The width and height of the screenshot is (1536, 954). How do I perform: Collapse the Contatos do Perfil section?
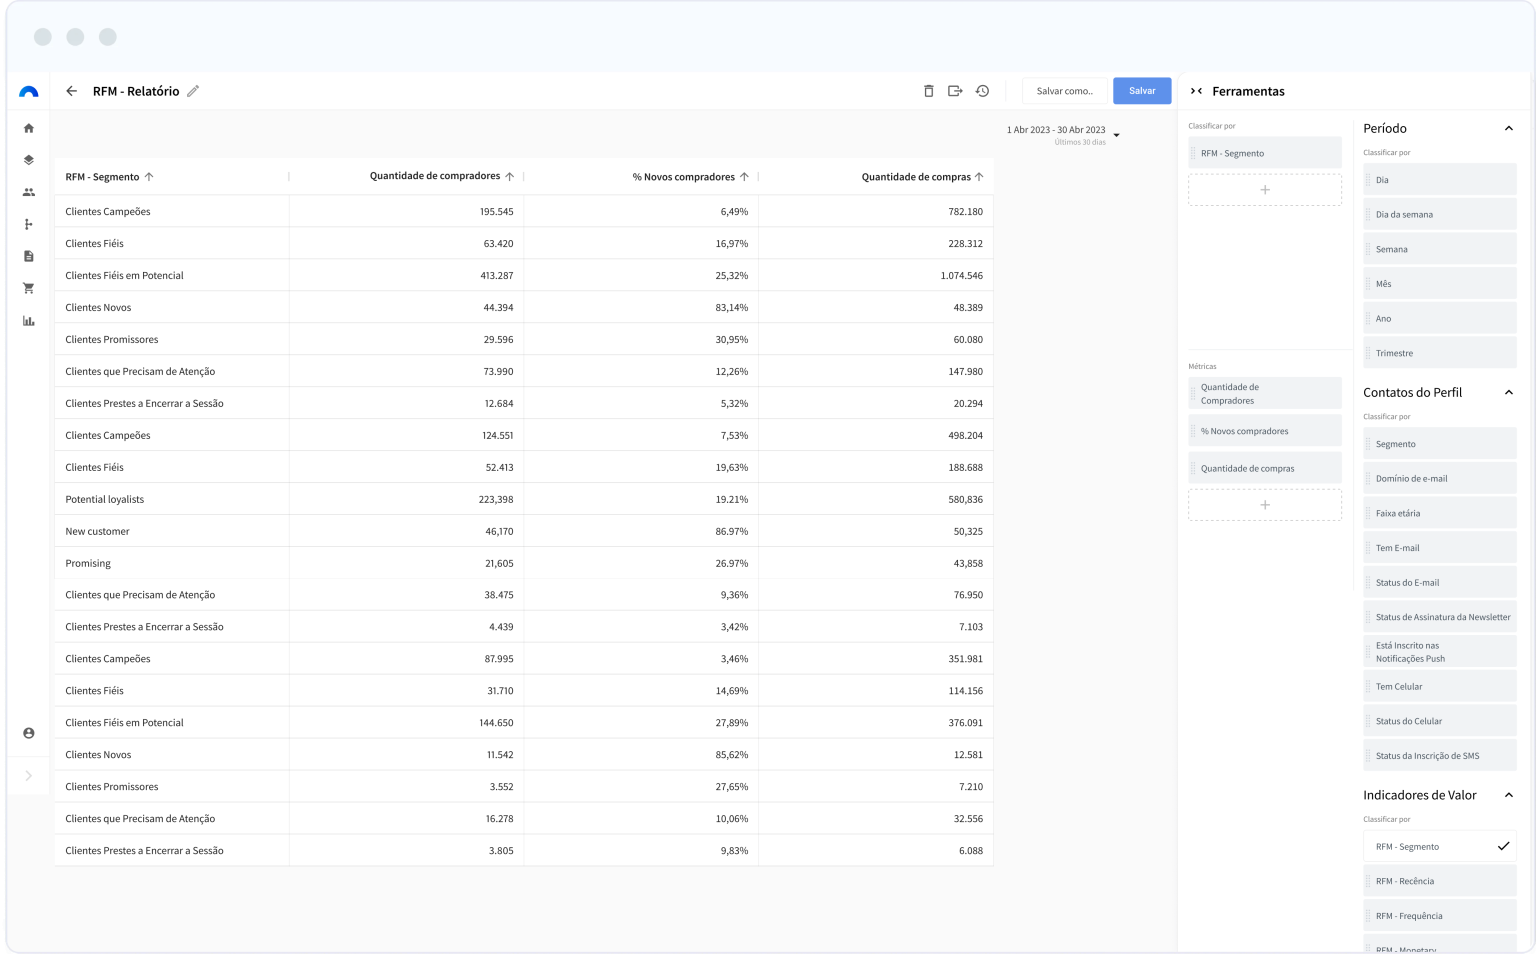click(x=1509, y=392)
